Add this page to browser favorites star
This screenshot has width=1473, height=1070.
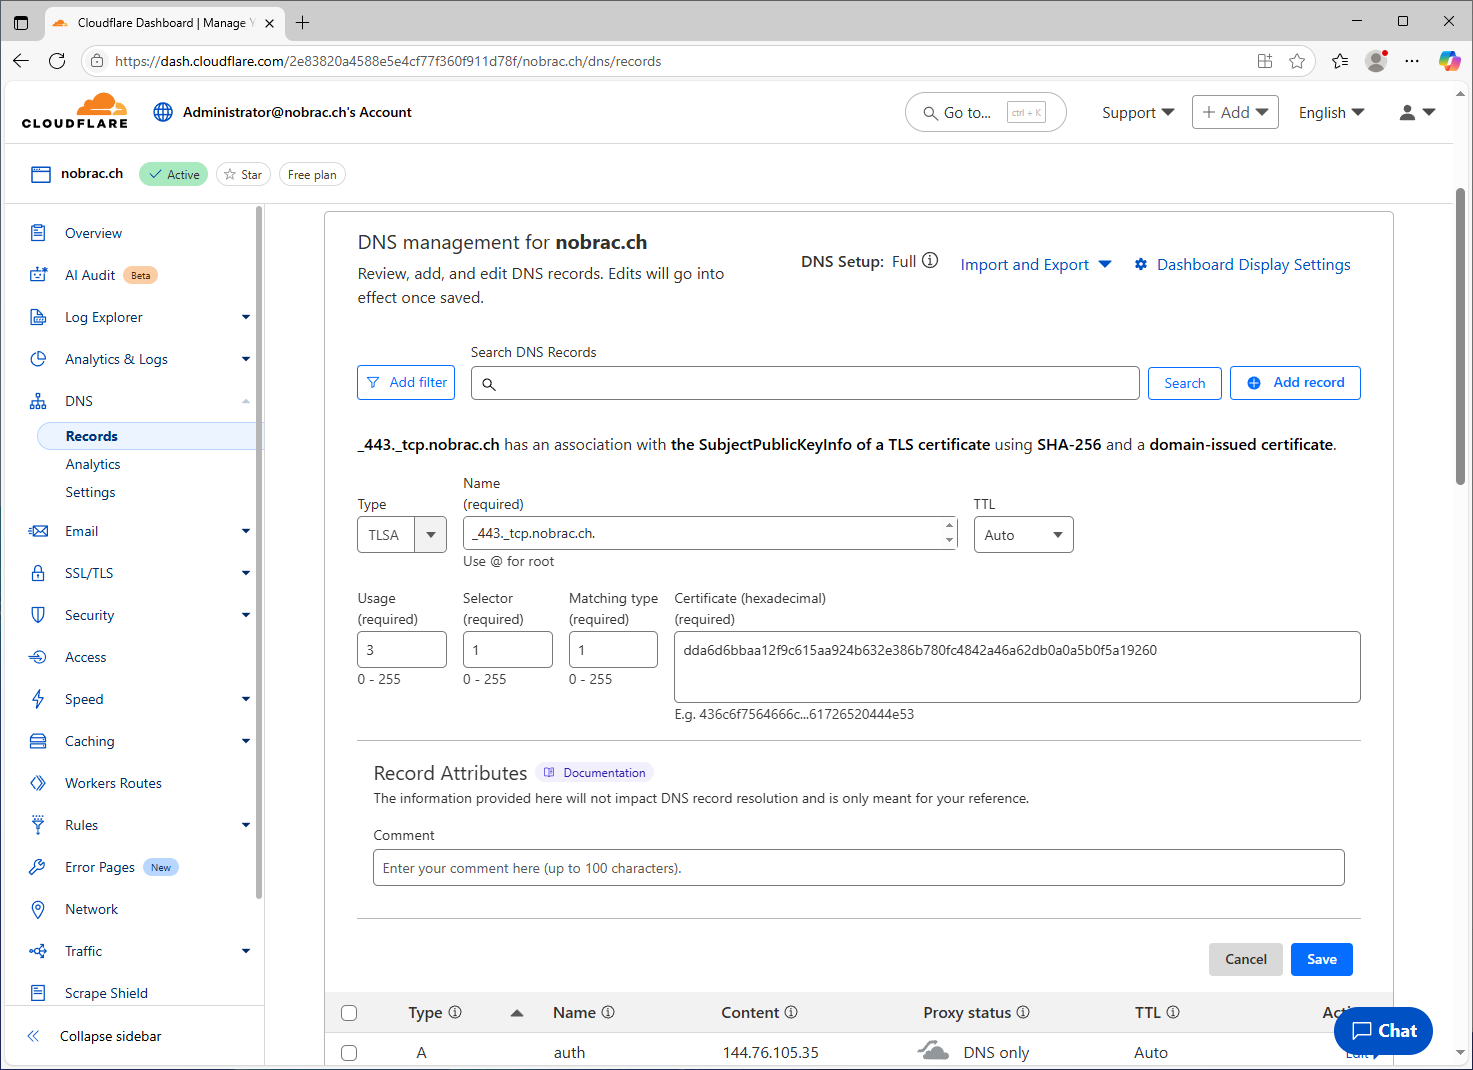click(x=1297, y=61)
